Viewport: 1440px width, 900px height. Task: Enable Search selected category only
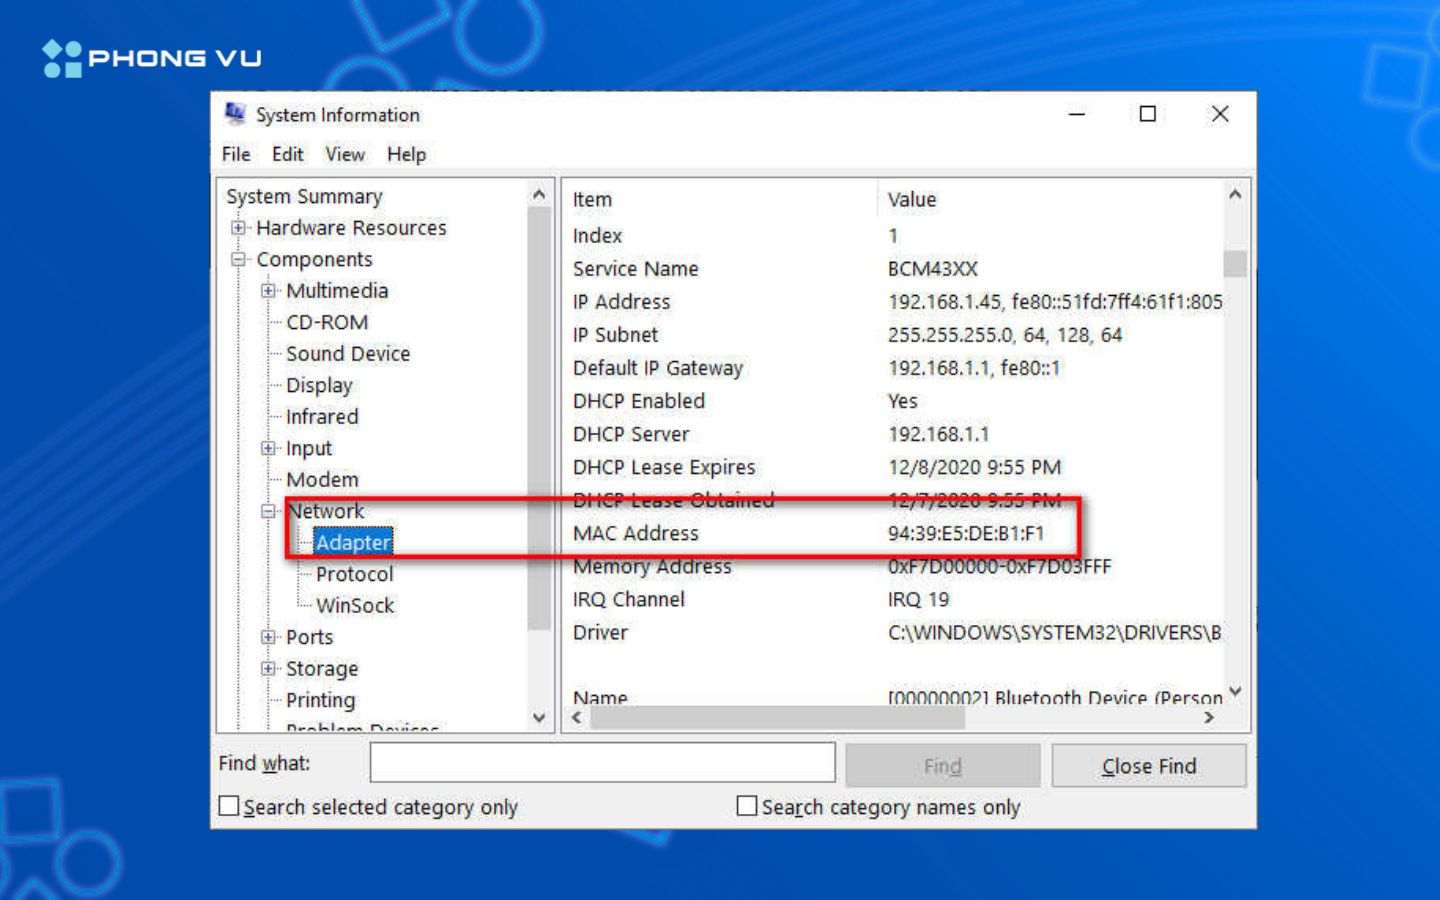pyautogui.click(x=229, y=806)
